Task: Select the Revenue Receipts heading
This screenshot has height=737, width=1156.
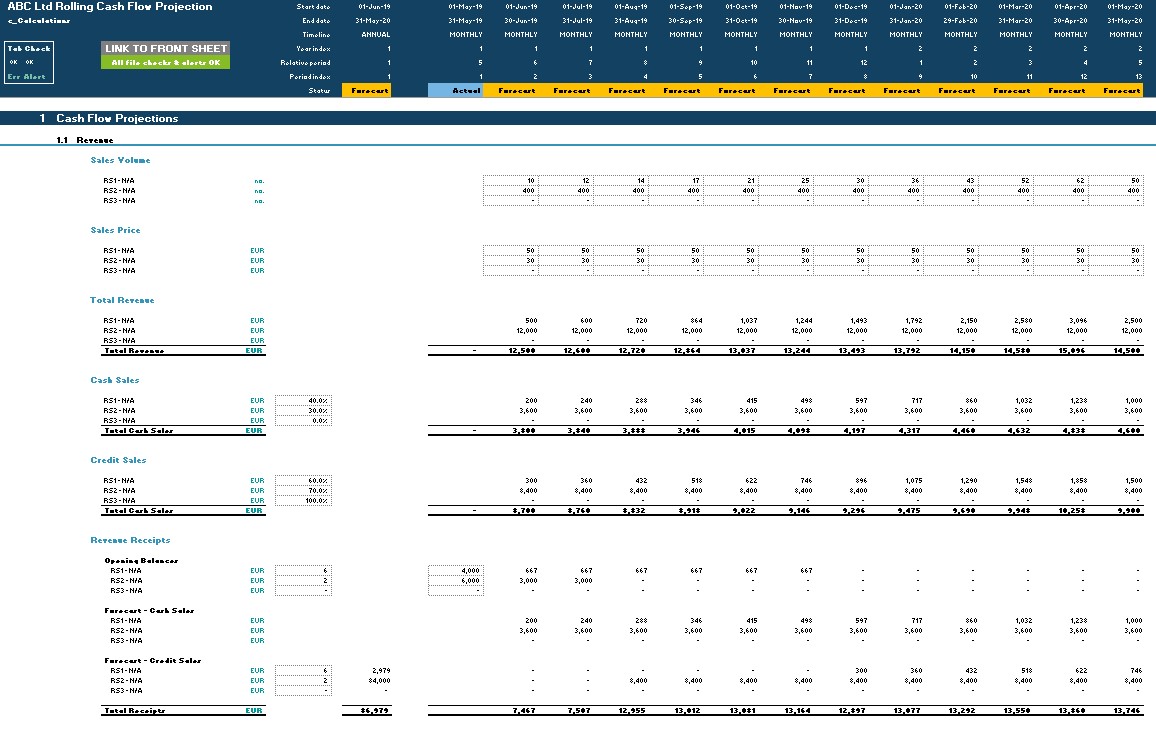Action: coord(130,540)
